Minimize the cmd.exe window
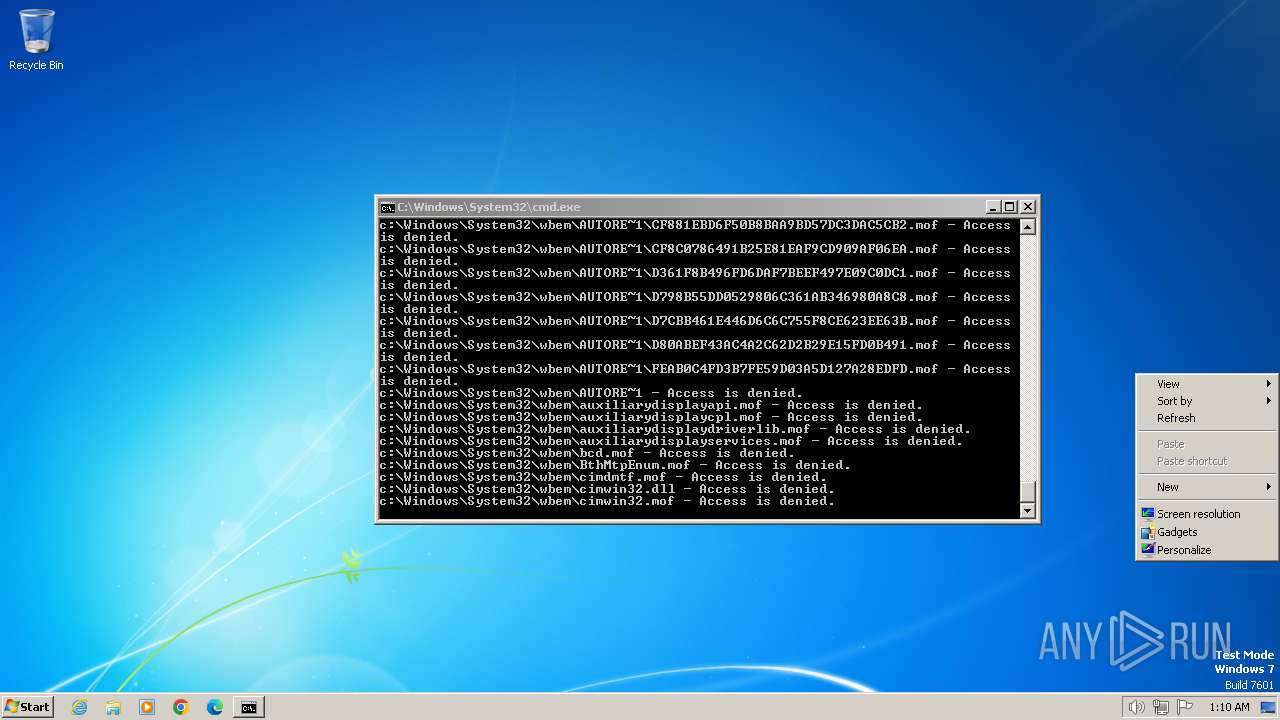The image size is (1280, 720). tap(993, 207)
